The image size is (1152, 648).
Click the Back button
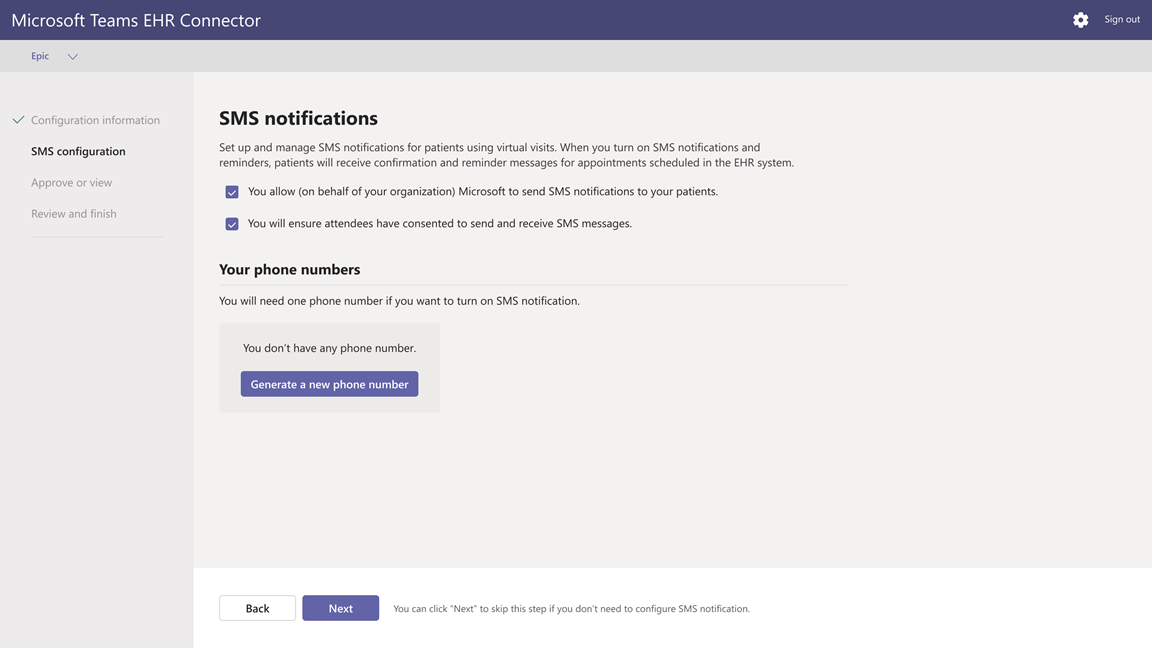(257, 608)
